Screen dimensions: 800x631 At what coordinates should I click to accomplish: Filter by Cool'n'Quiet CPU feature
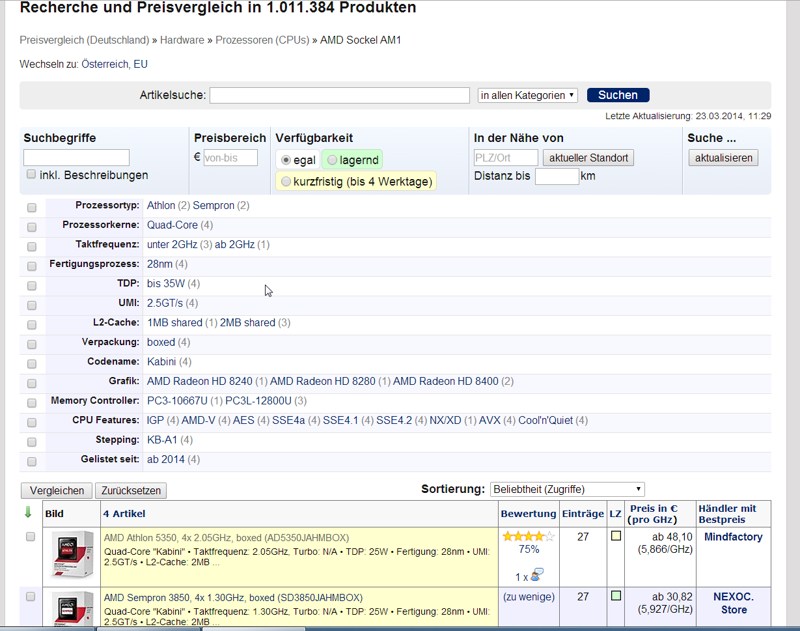(x=545, y=420)
